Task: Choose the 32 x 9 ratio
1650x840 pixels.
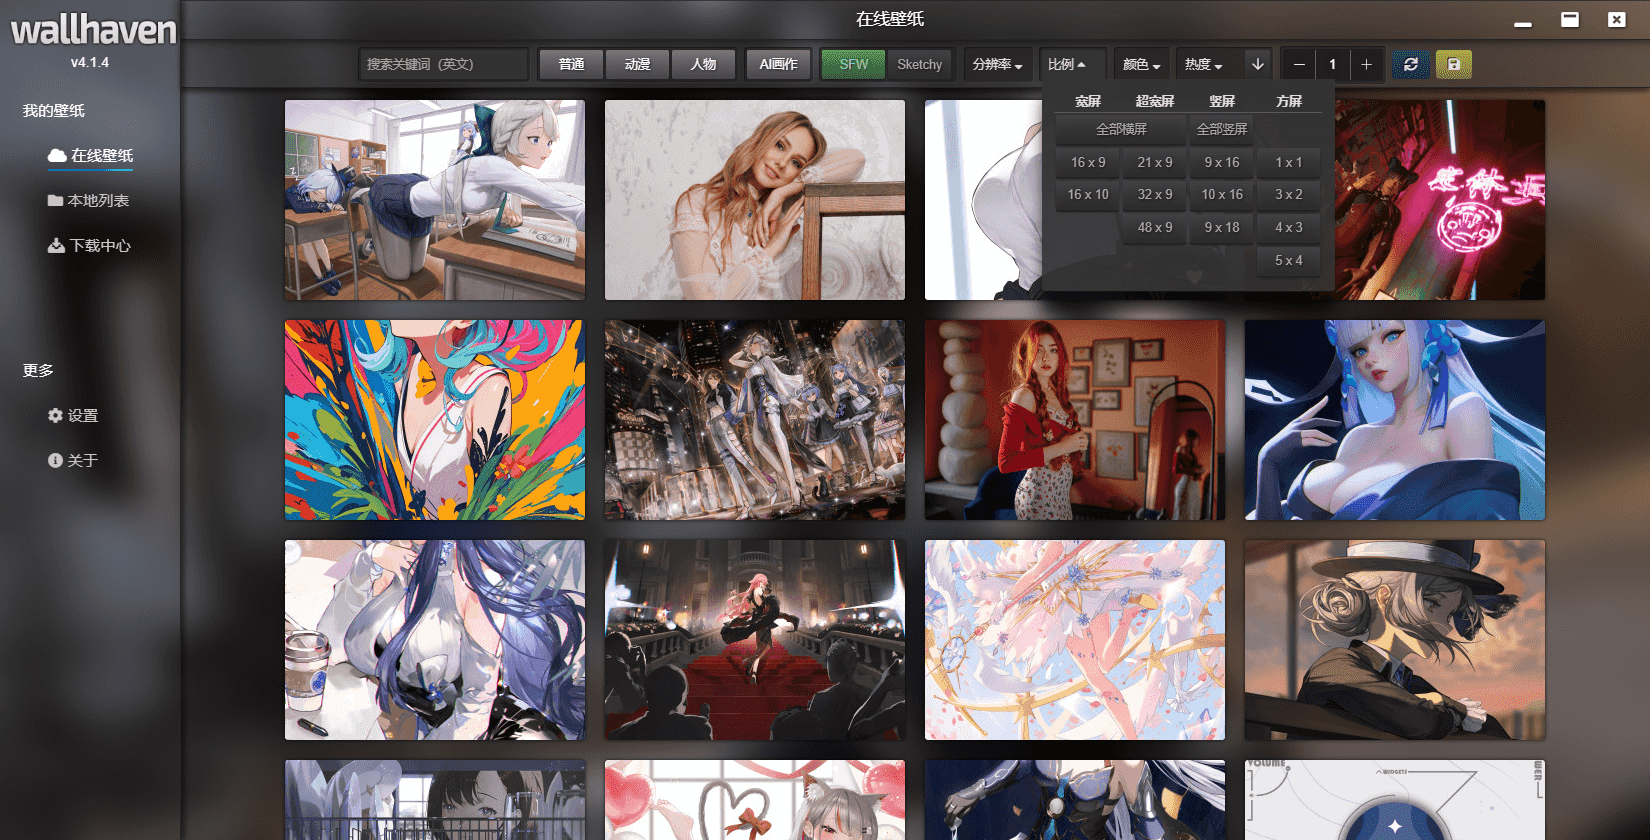Action: pos(1155,195)
